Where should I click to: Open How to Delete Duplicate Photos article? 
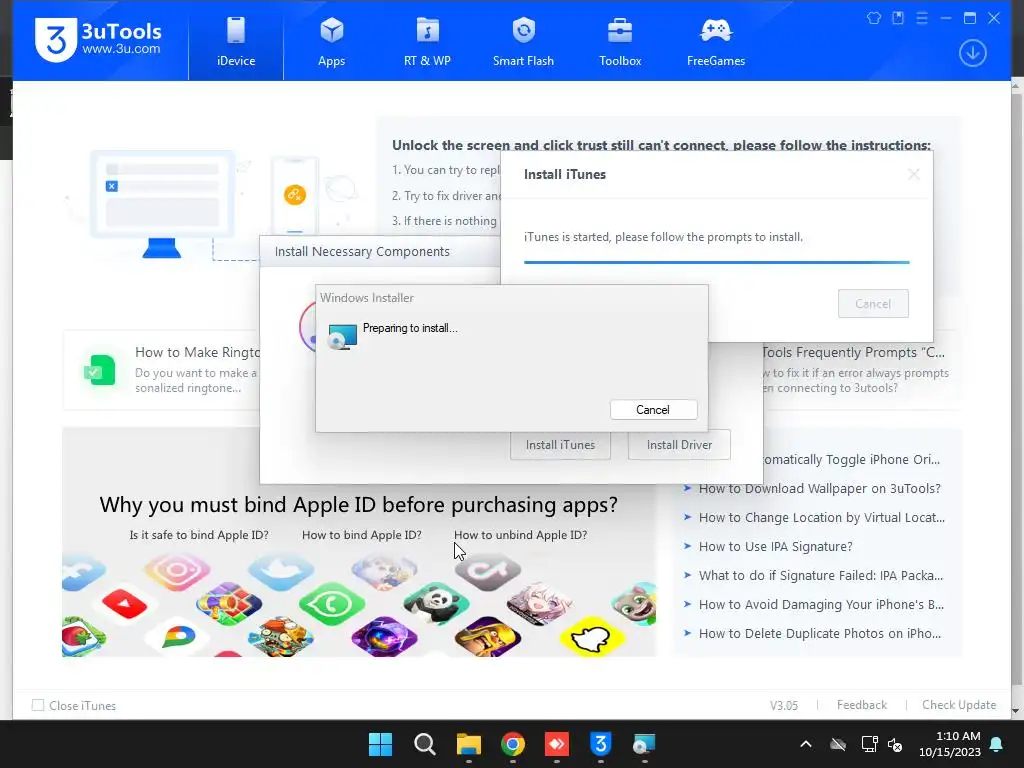(x=820, y=633)
